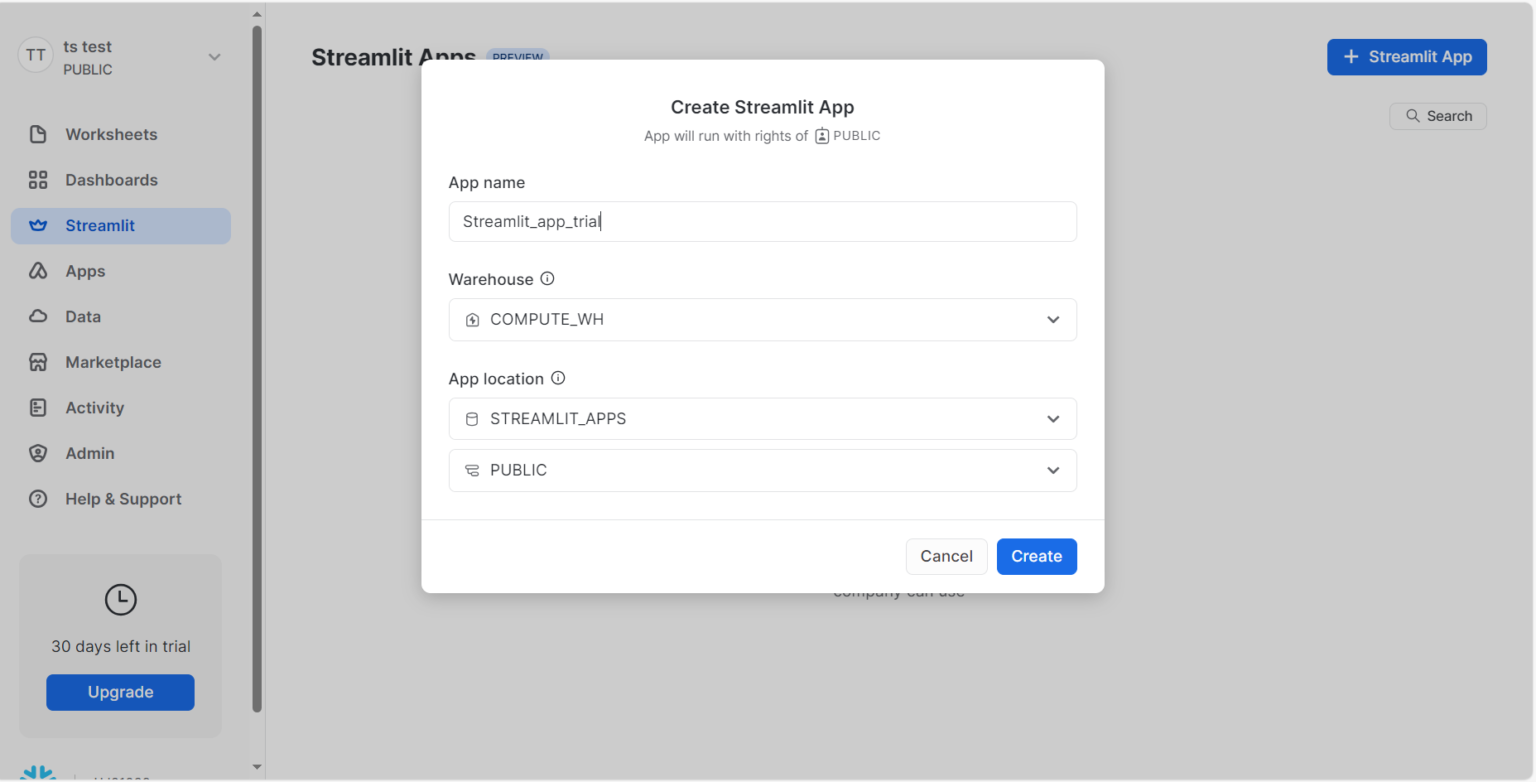This screenshot has height=782, width=1536.
Task: Expand the ts test account switcher chevron
Action: (214, 57)
